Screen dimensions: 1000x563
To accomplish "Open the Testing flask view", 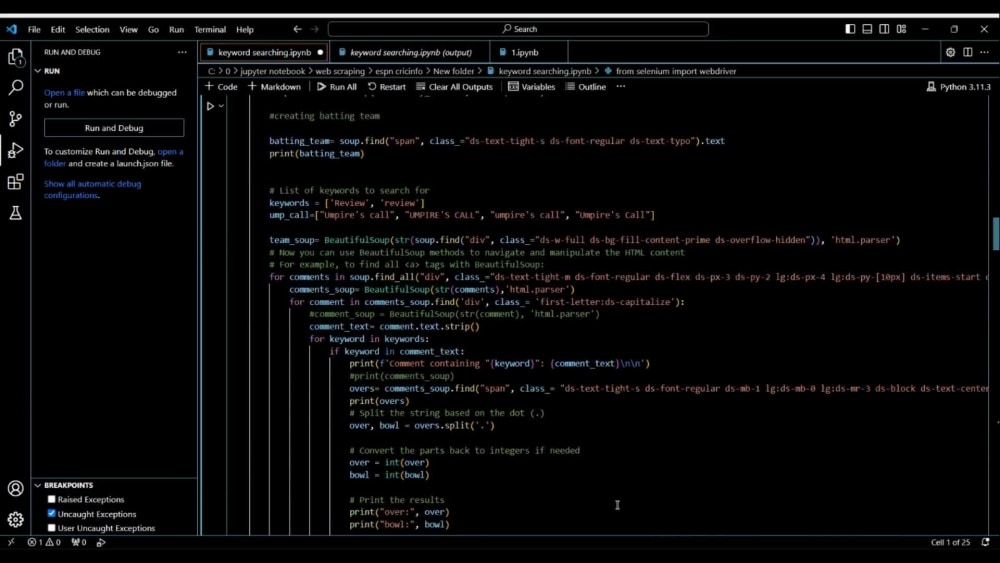I will point(15,213).
